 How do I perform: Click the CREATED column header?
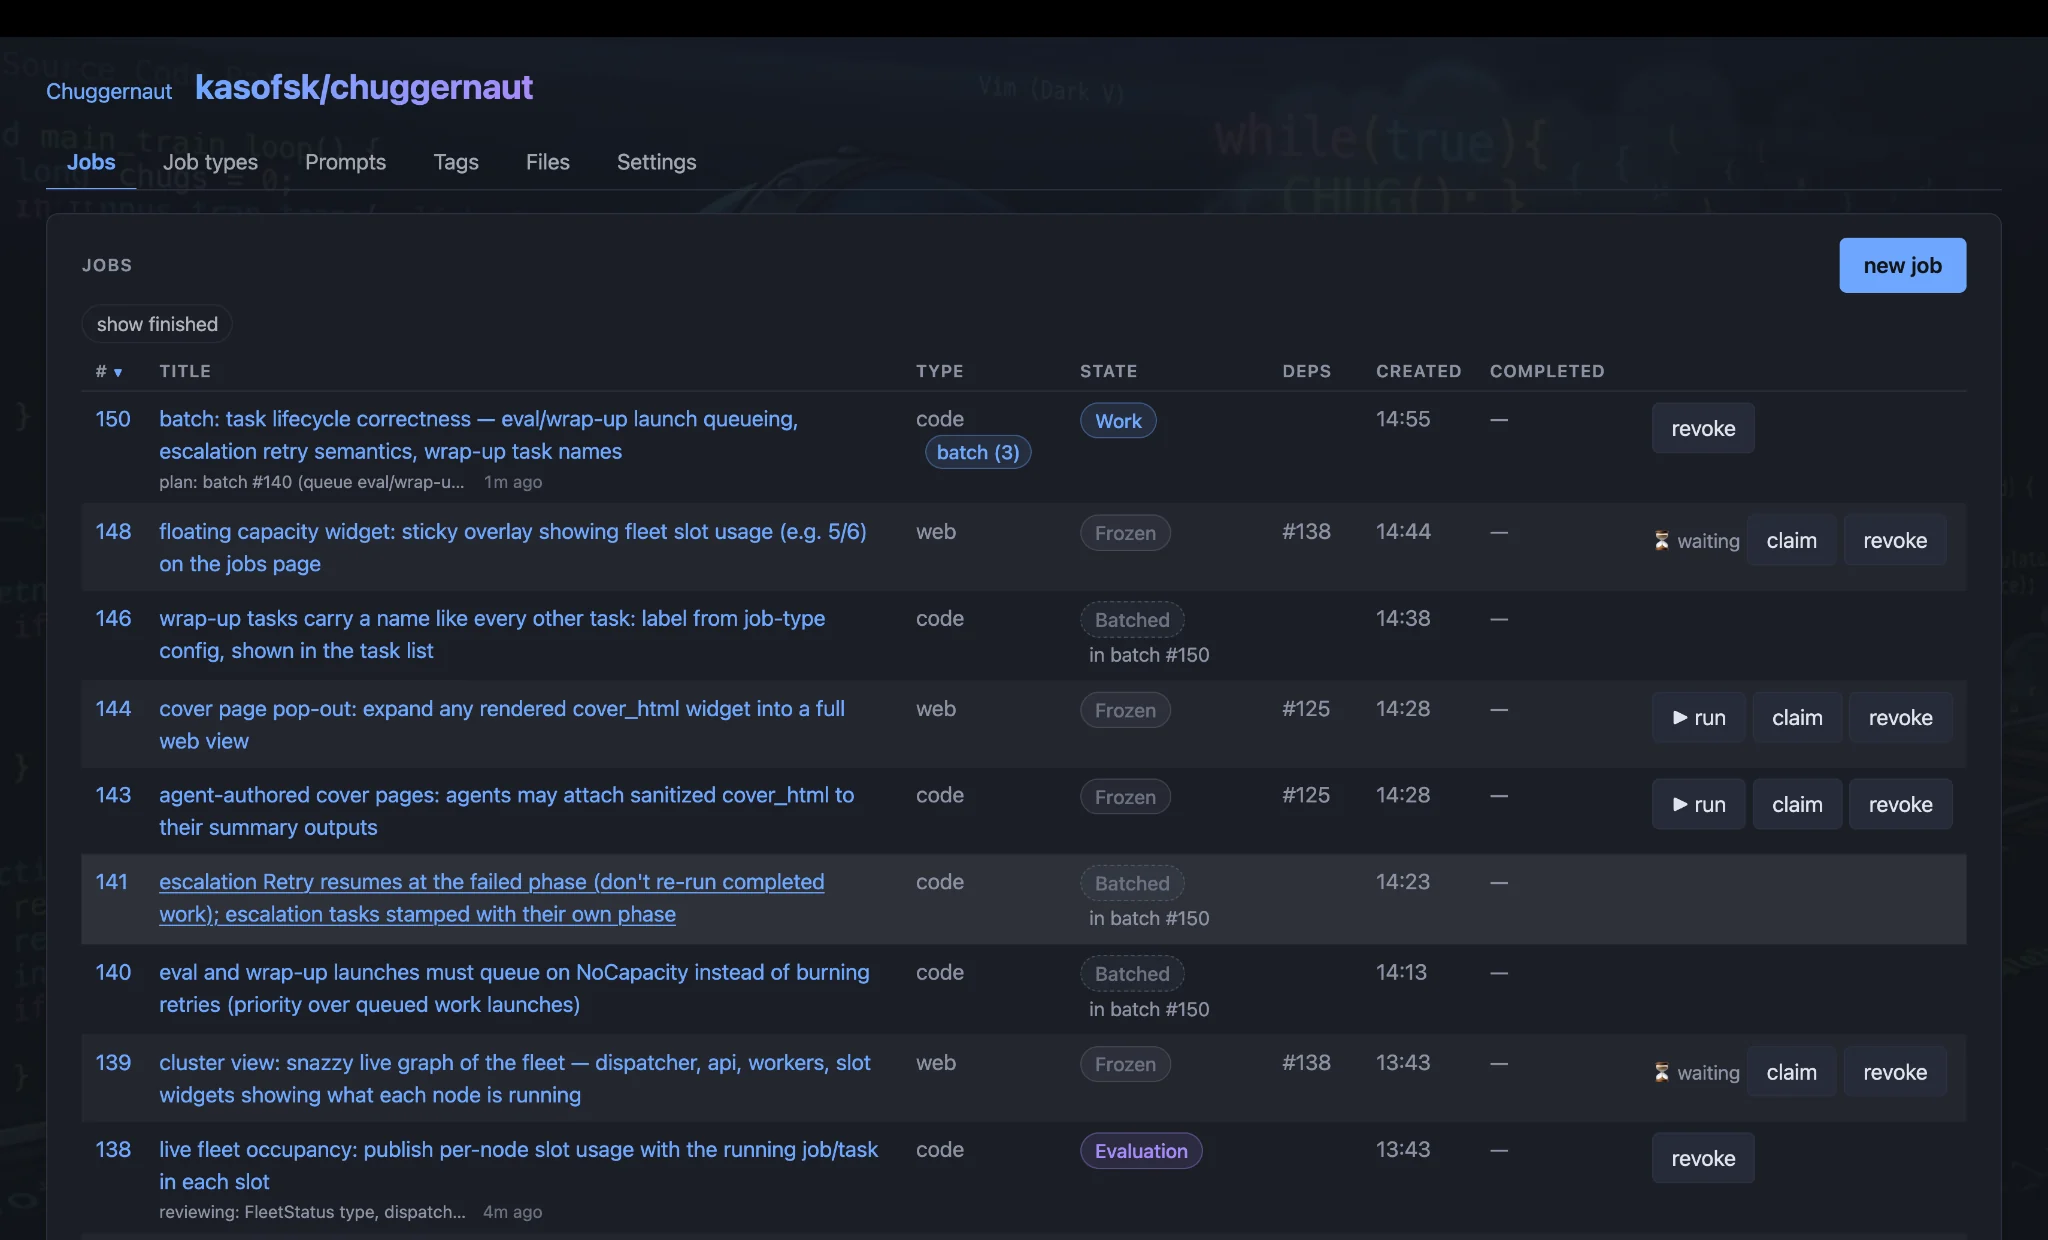pos(1418,371)
